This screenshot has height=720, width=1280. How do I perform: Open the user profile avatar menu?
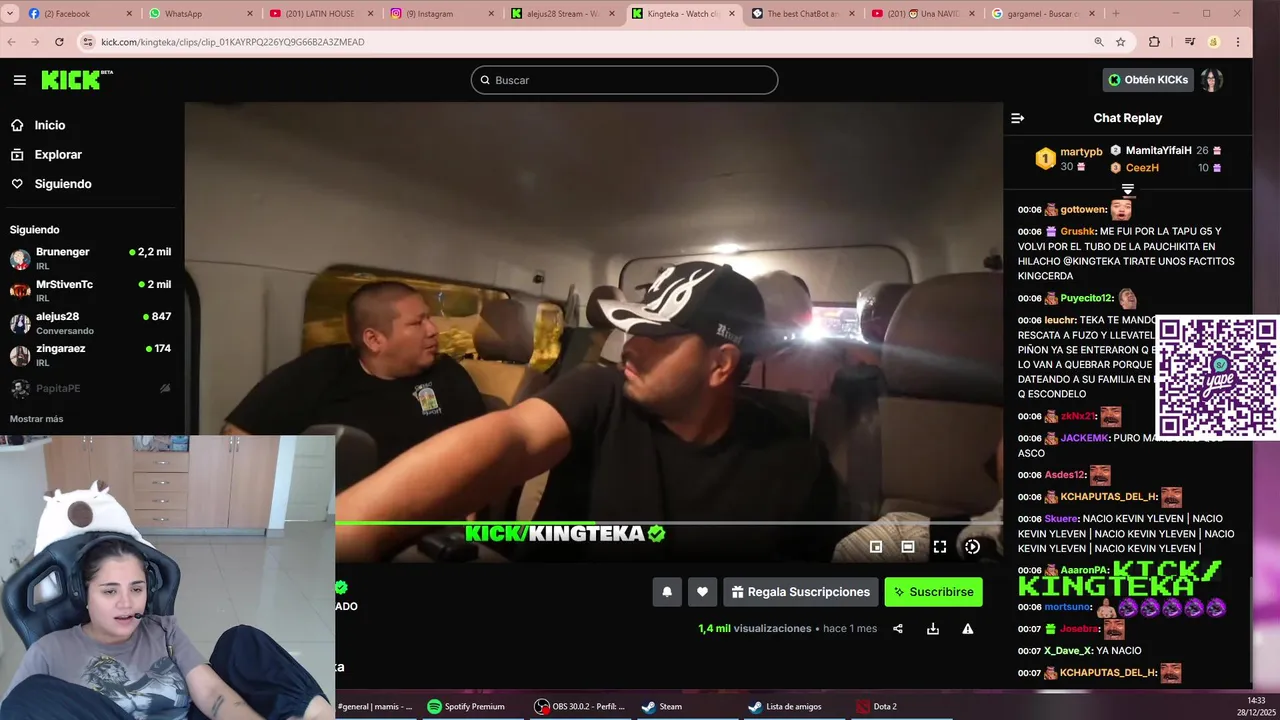coord(1212,80)
